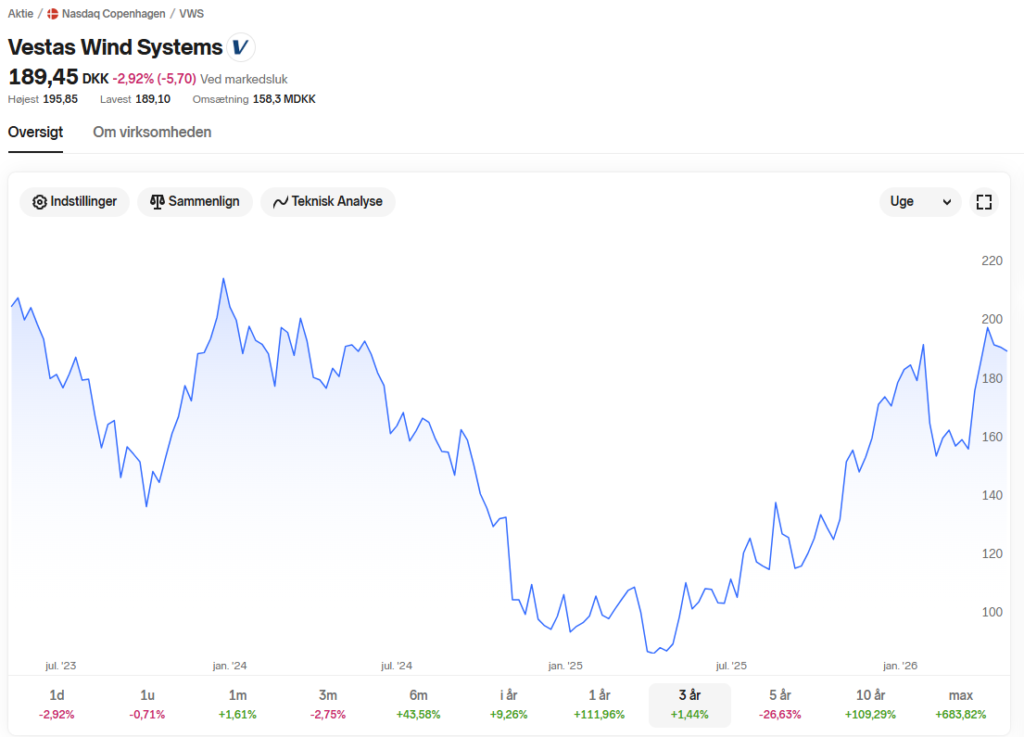Click the Vestas V logo icon
The image size is (1024, 737).
click(240, 47)
